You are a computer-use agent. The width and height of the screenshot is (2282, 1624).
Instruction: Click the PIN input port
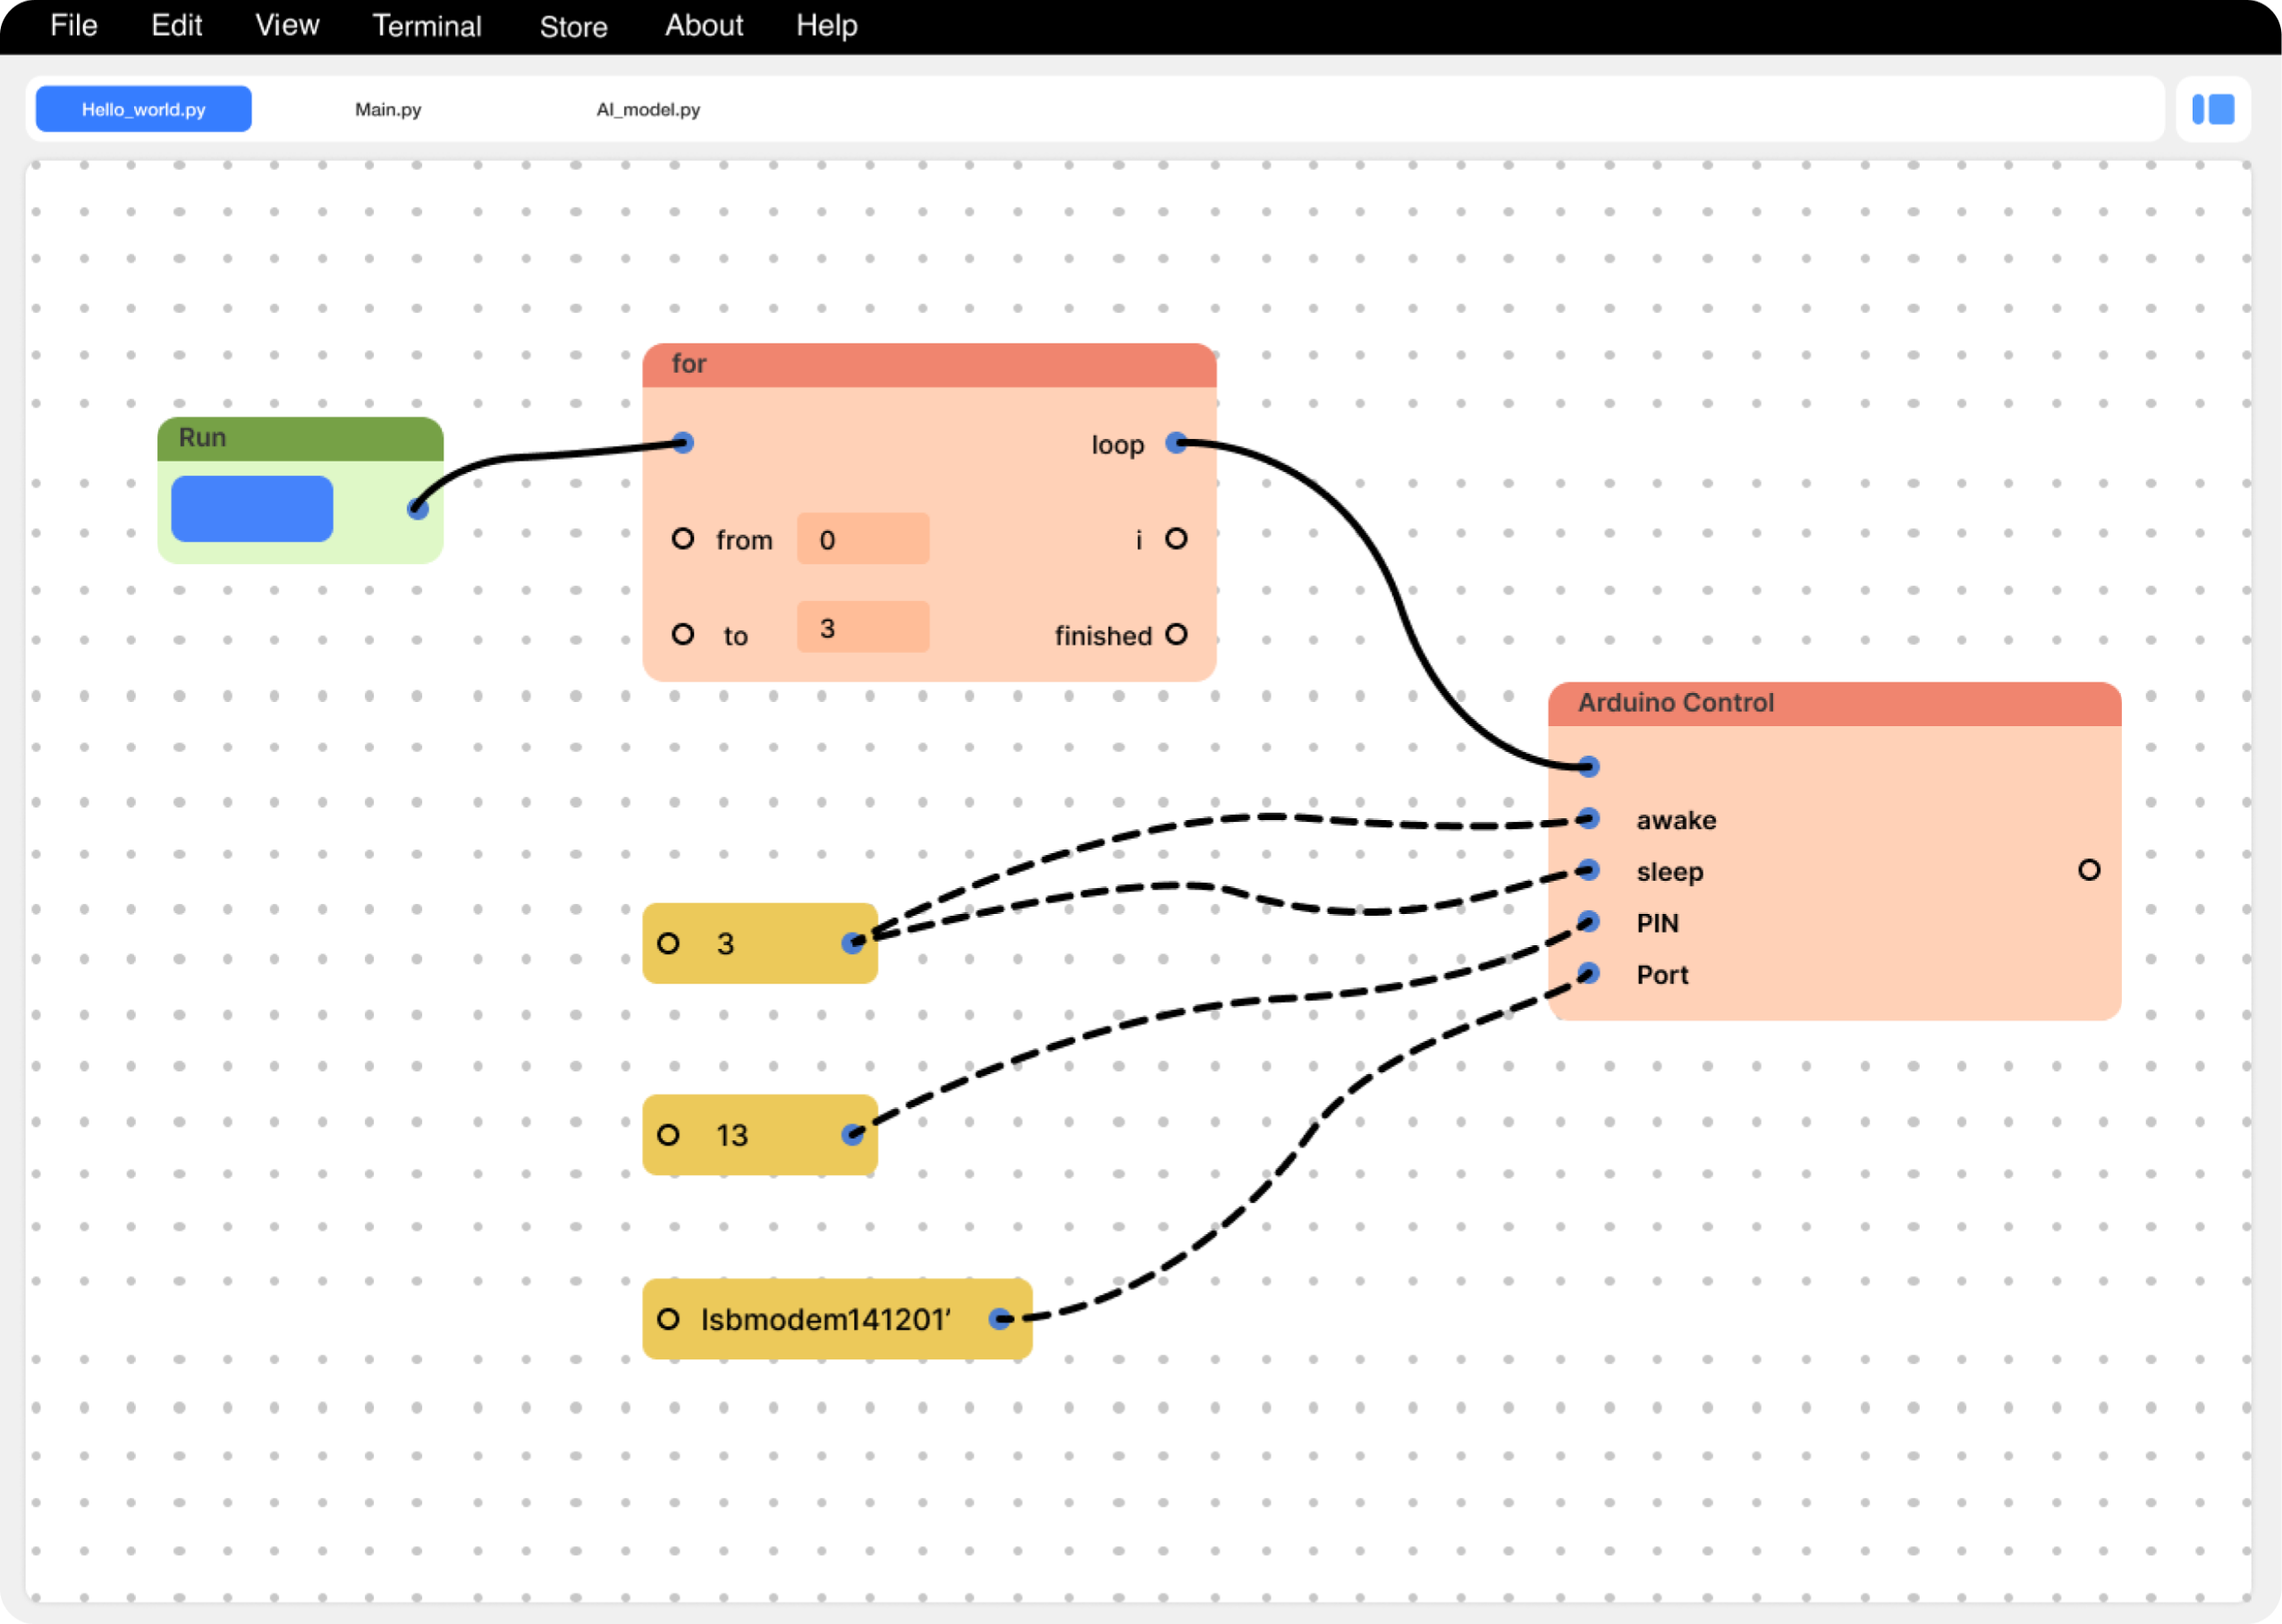1588,922
